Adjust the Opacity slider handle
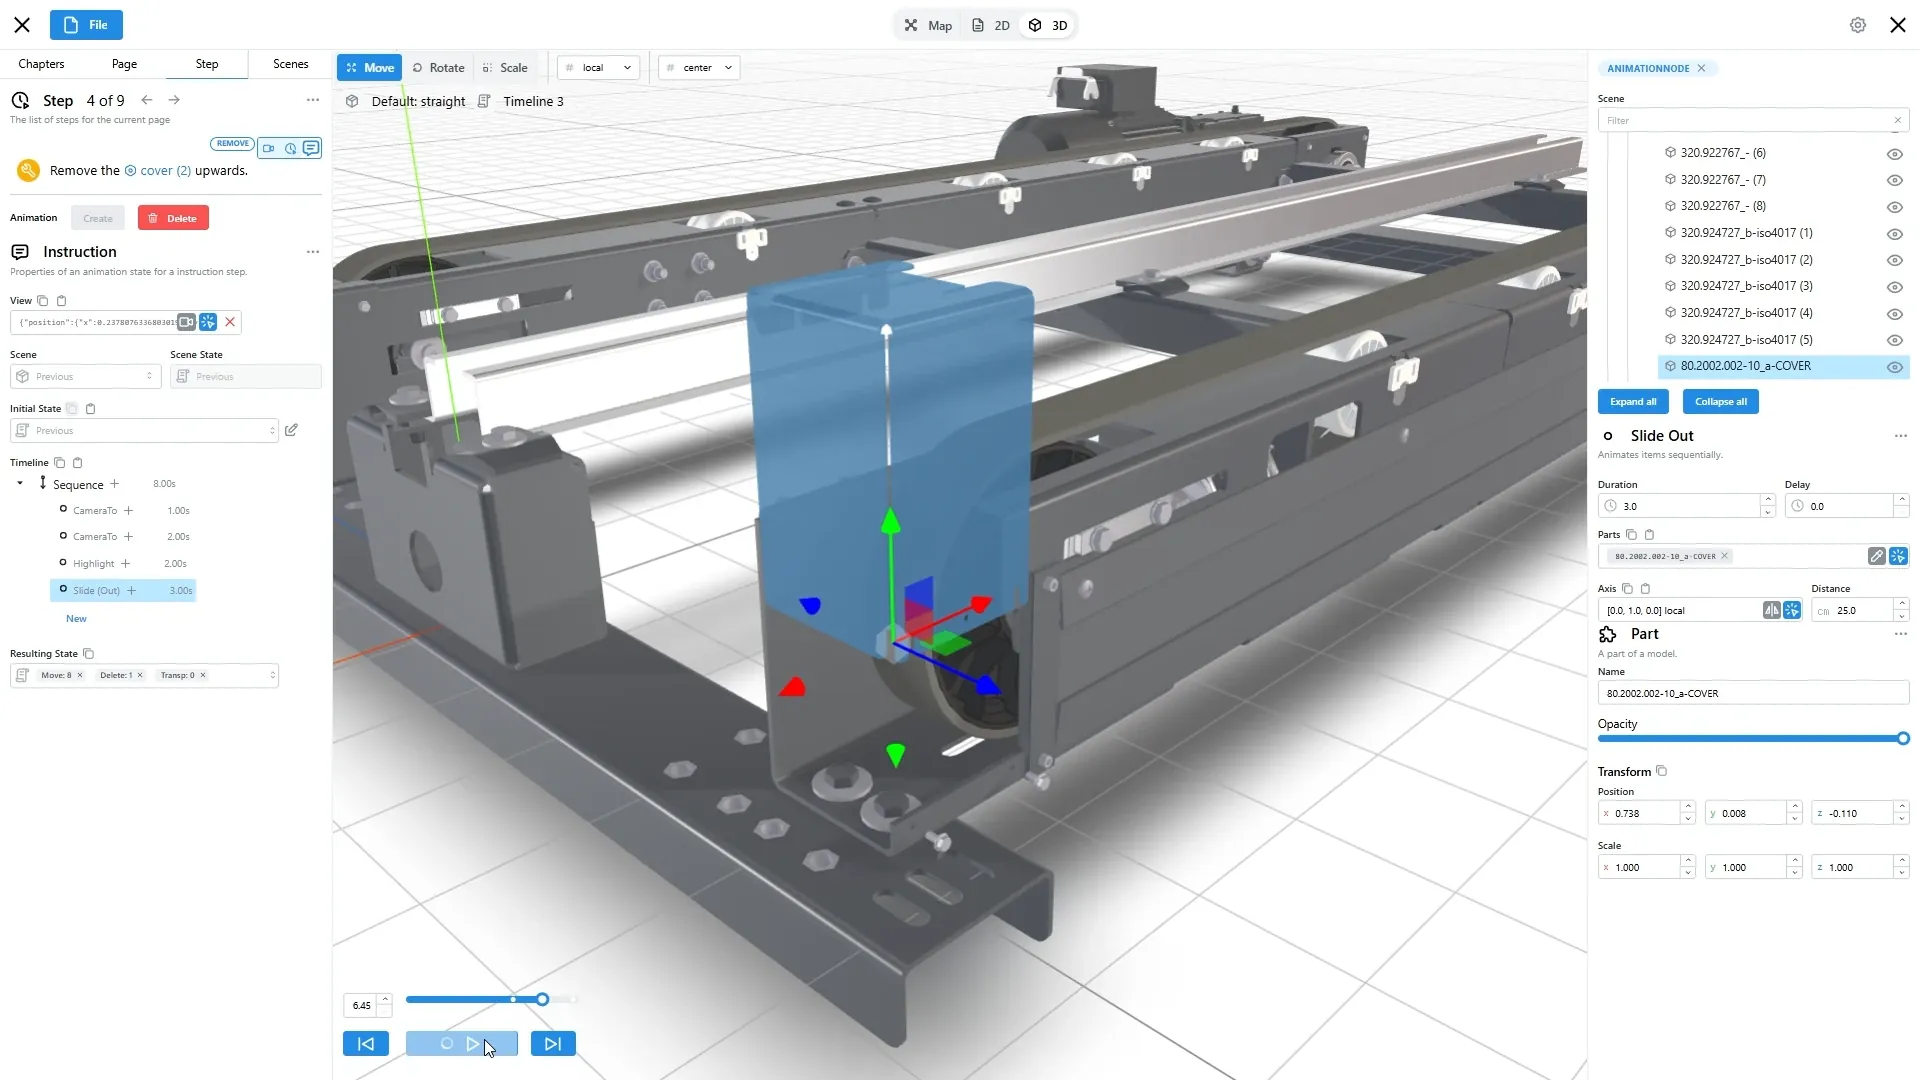This screenshot has height=1080, width=1920. 1903,739
